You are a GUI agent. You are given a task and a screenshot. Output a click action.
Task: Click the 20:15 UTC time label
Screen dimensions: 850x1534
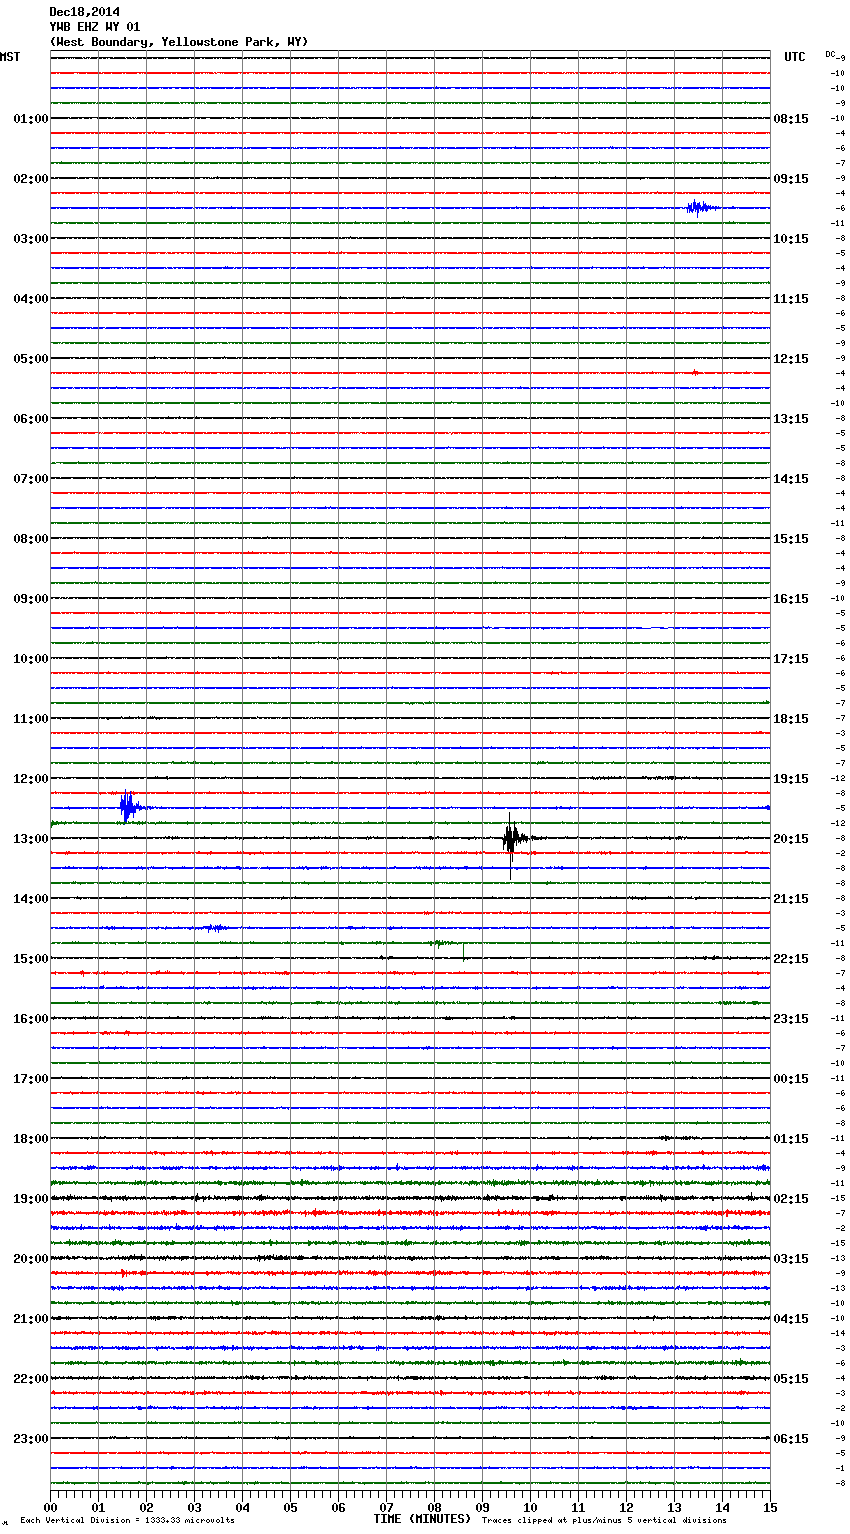(791, 839)
